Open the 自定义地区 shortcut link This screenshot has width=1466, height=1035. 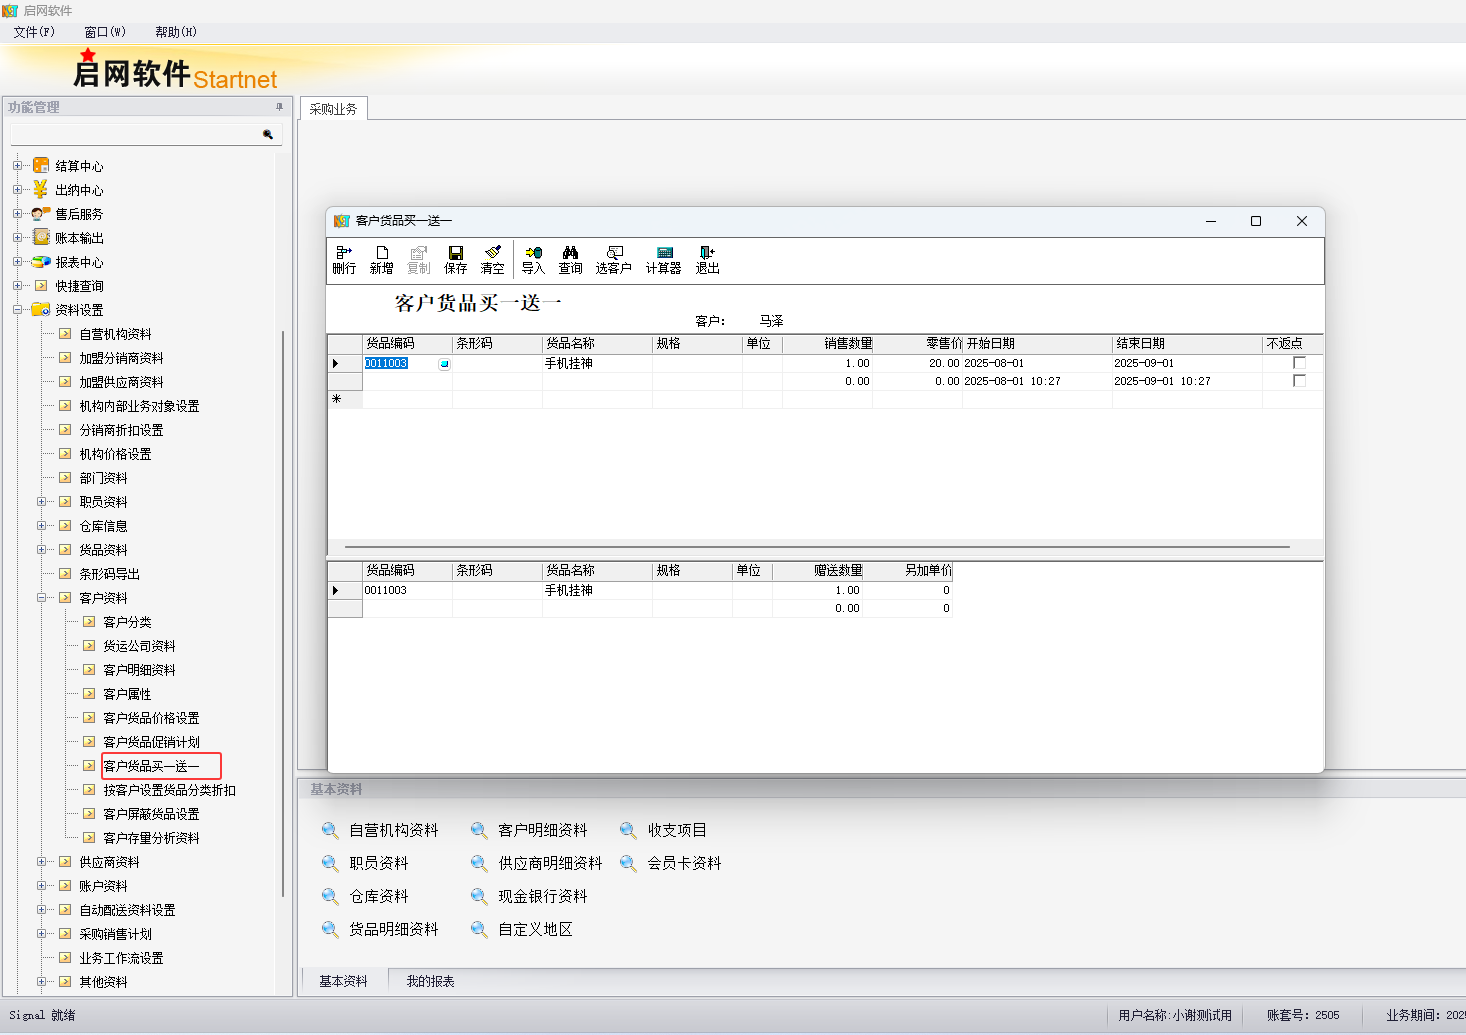pos(536,929)
